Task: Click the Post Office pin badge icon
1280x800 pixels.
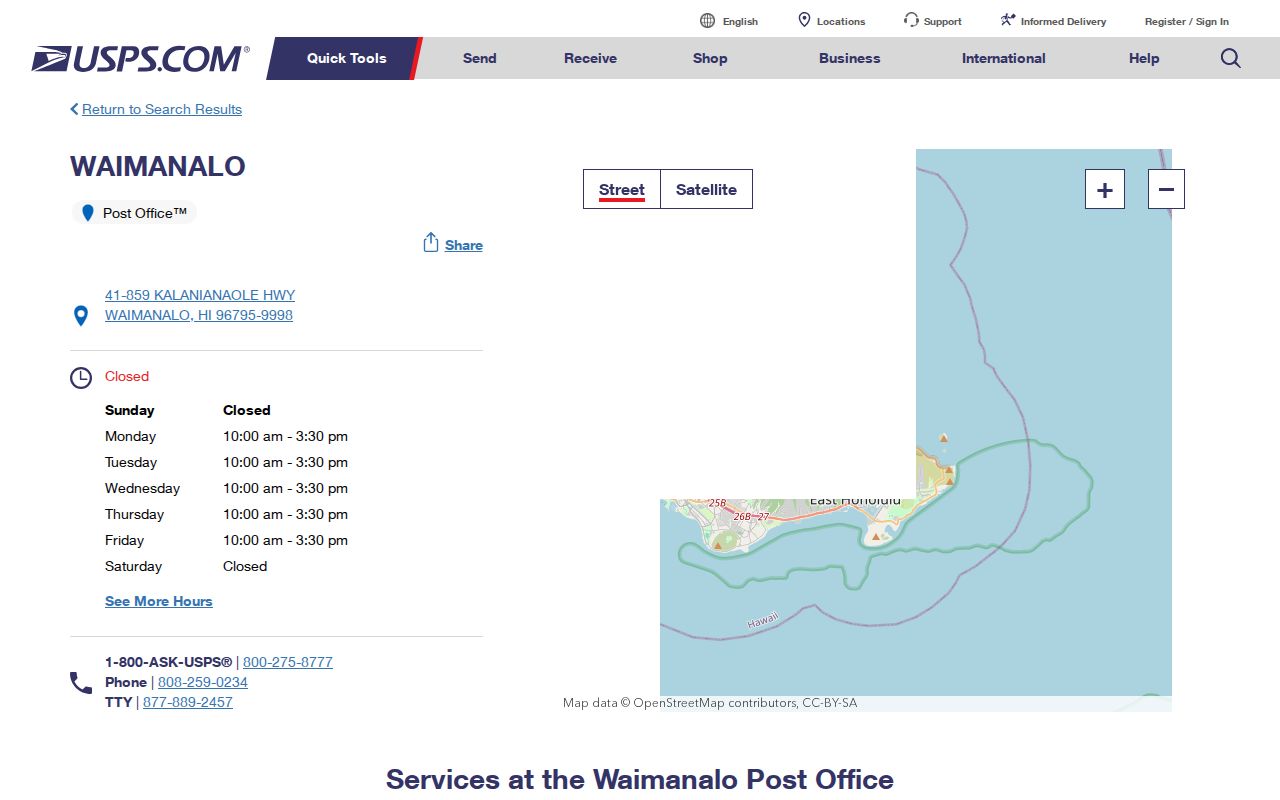Action: pos(88,213)
